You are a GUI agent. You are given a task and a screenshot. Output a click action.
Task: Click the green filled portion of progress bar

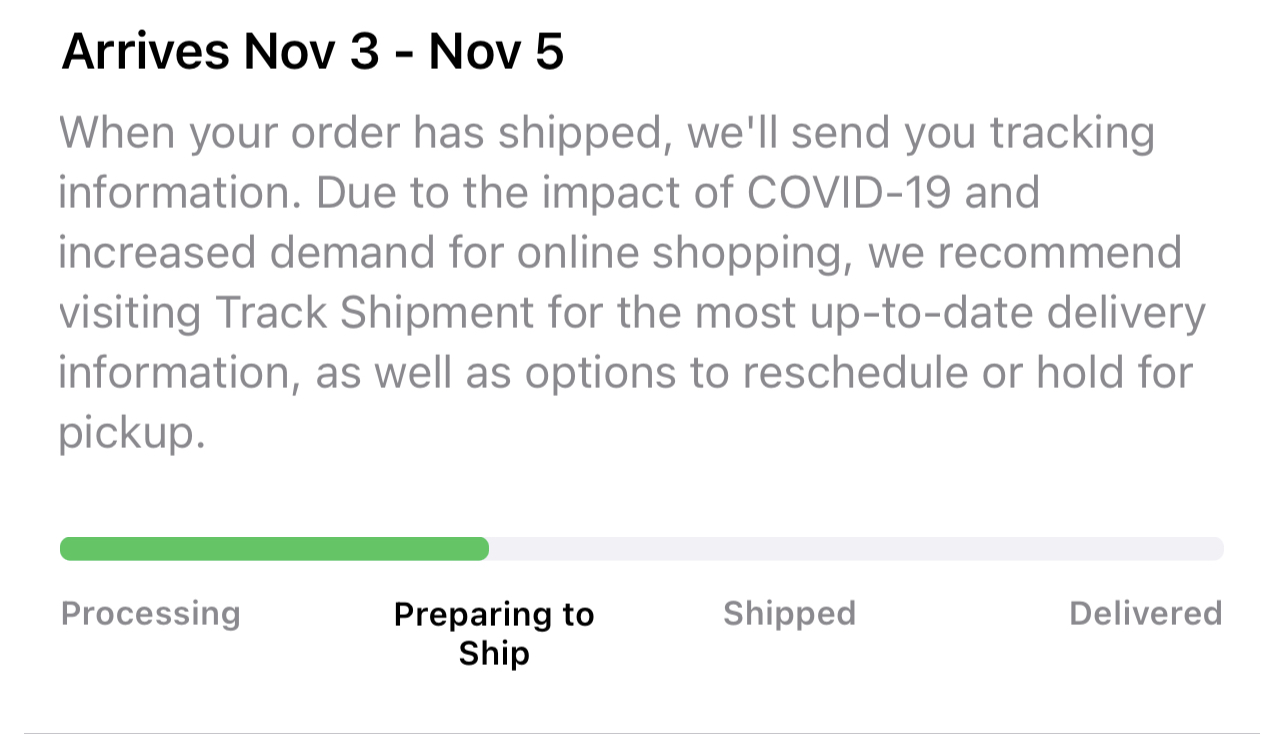[x=273, y=549]
